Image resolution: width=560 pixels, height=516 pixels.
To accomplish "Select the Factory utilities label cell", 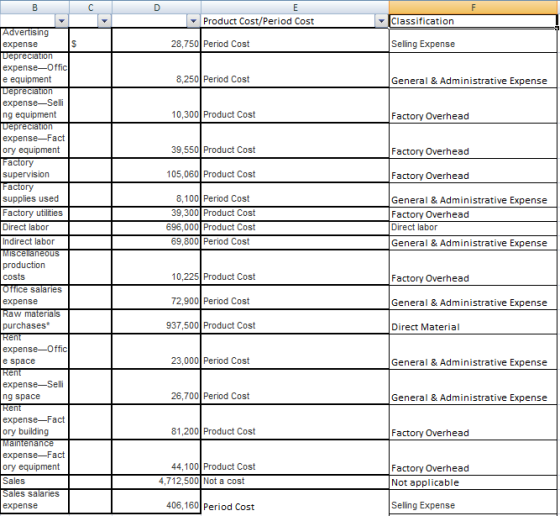I will [x=35, y=214].
